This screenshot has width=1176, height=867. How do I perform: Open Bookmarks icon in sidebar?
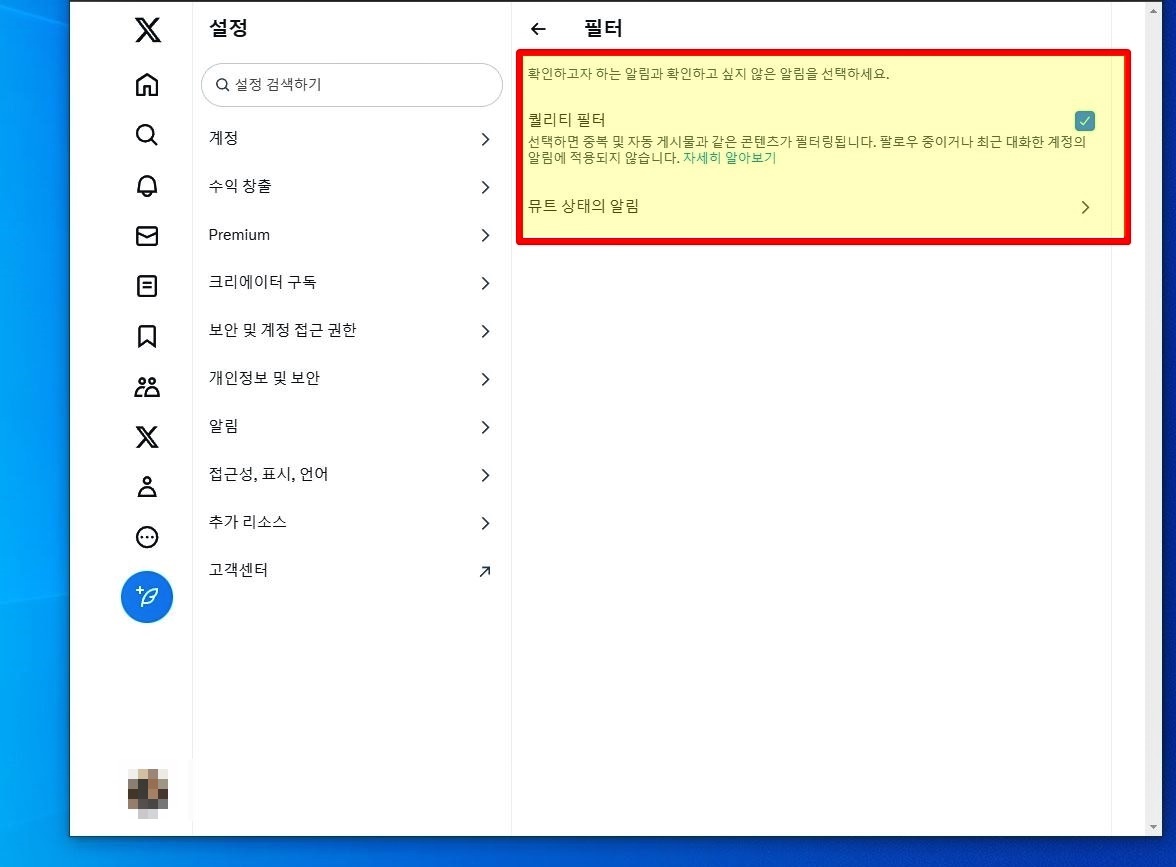[x=147, y=336]
